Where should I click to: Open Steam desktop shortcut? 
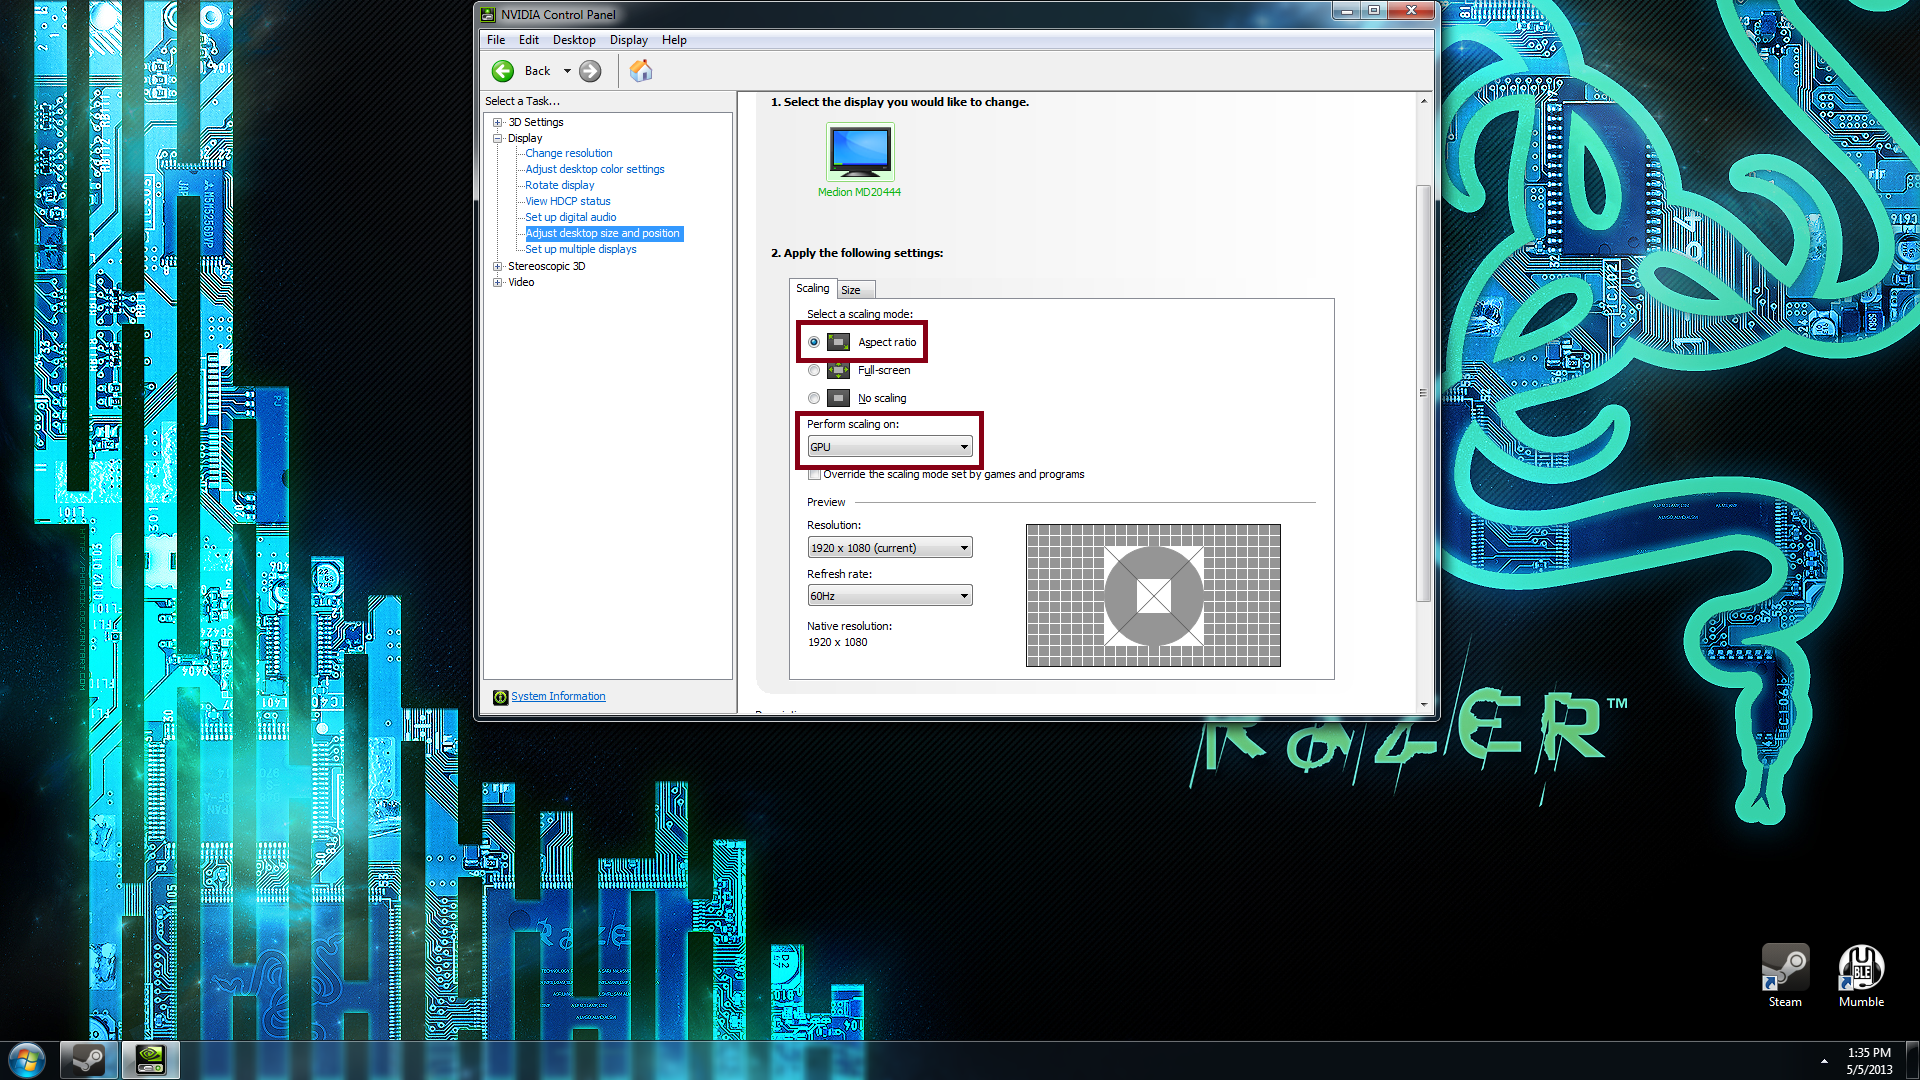coord(1785,976)
